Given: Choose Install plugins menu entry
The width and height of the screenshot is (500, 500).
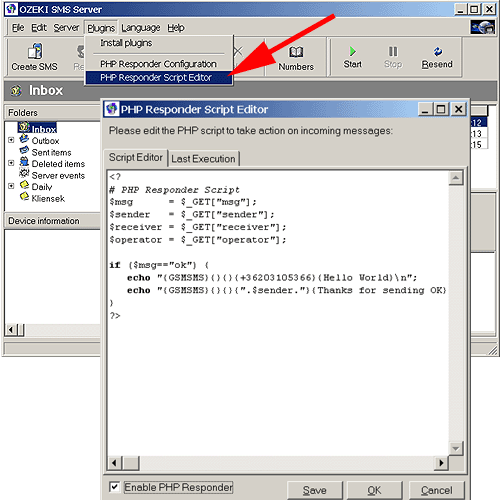Looking at the screenshot, I should [x=159, y=43].
